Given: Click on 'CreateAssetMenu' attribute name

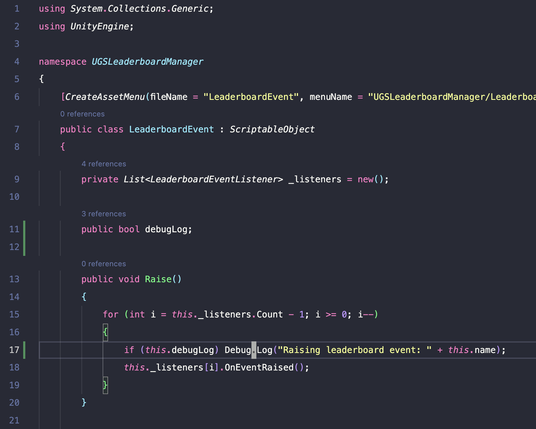Looking at the screenshot, I should (x=105, y=97).
